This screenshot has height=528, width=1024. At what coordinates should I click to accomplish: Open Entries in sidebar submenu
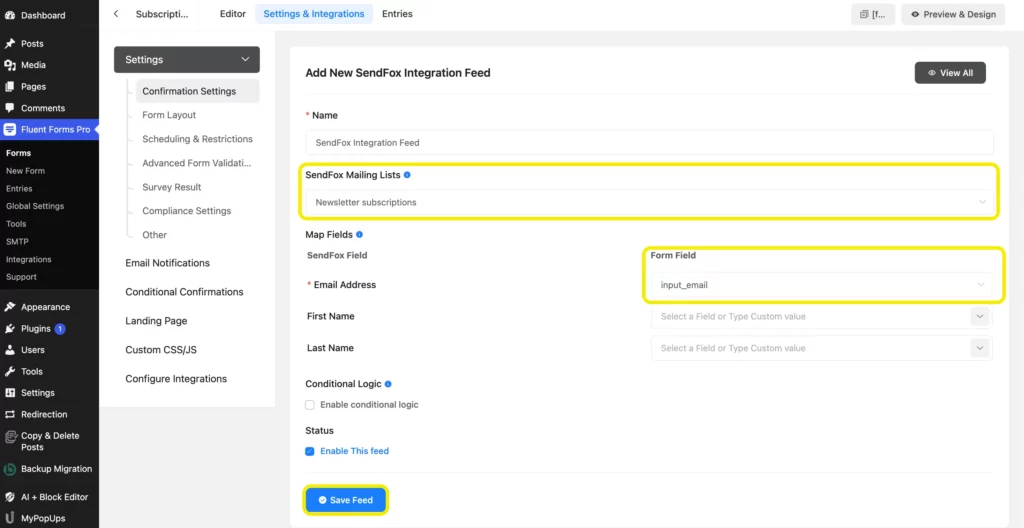(x=19, y=189)
